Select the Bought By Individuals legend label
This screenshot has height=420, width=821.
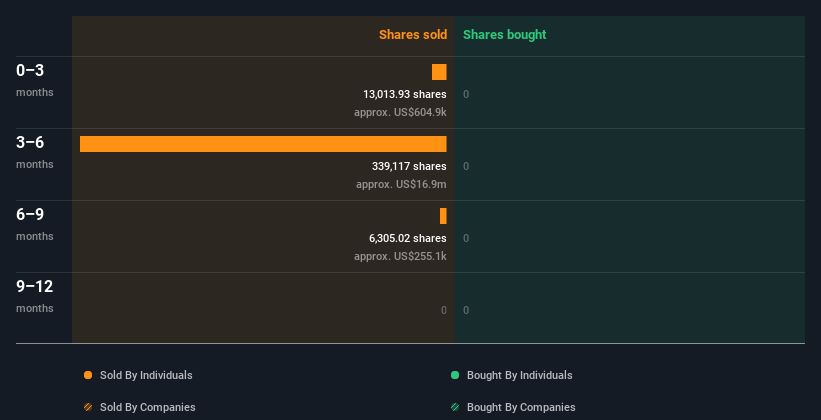click(519, 375)
